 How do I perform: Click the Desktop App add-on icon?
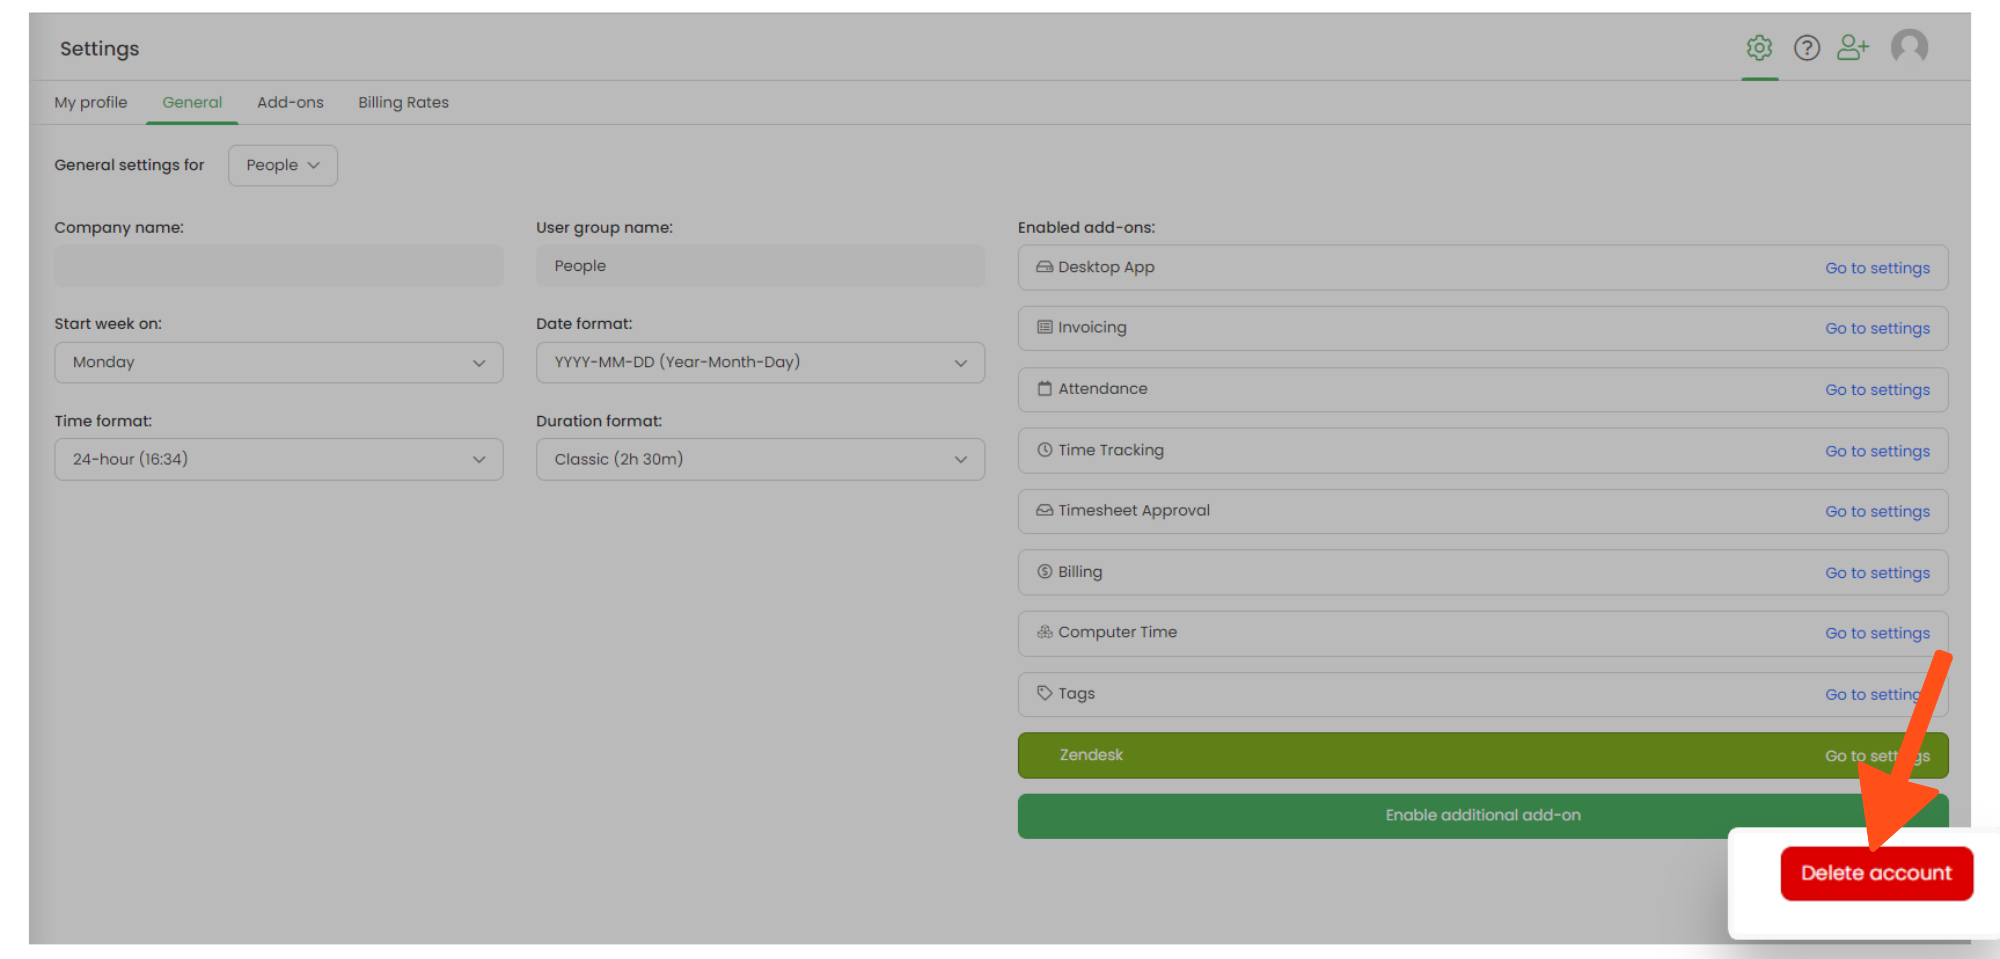click(1044, 267)
